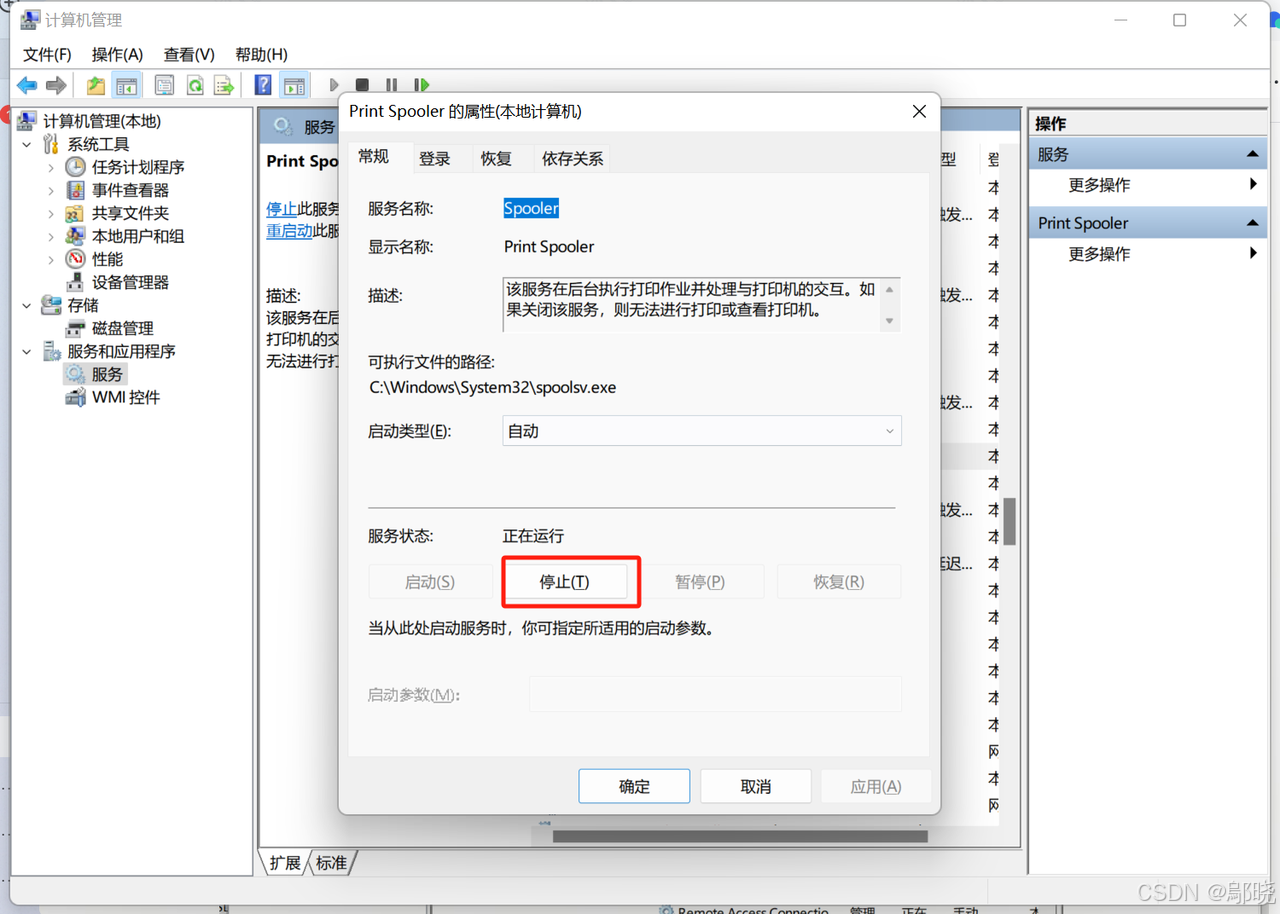Select WMI 控件 in the tree
The image size is (1280, 914).
tap(125, 397)
